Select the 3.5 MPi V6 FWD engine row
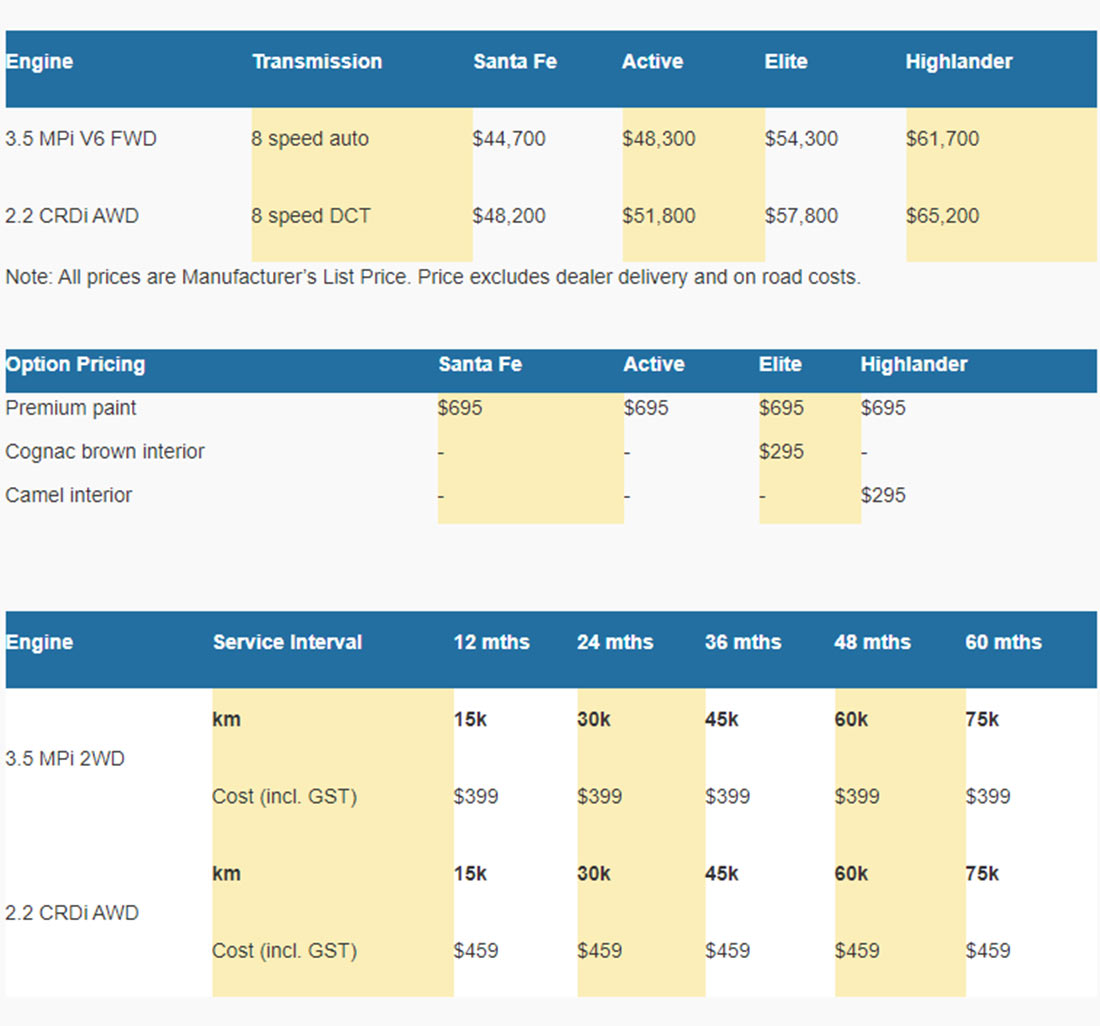This screenshot has height=1026, width=1100. (81, 139)
